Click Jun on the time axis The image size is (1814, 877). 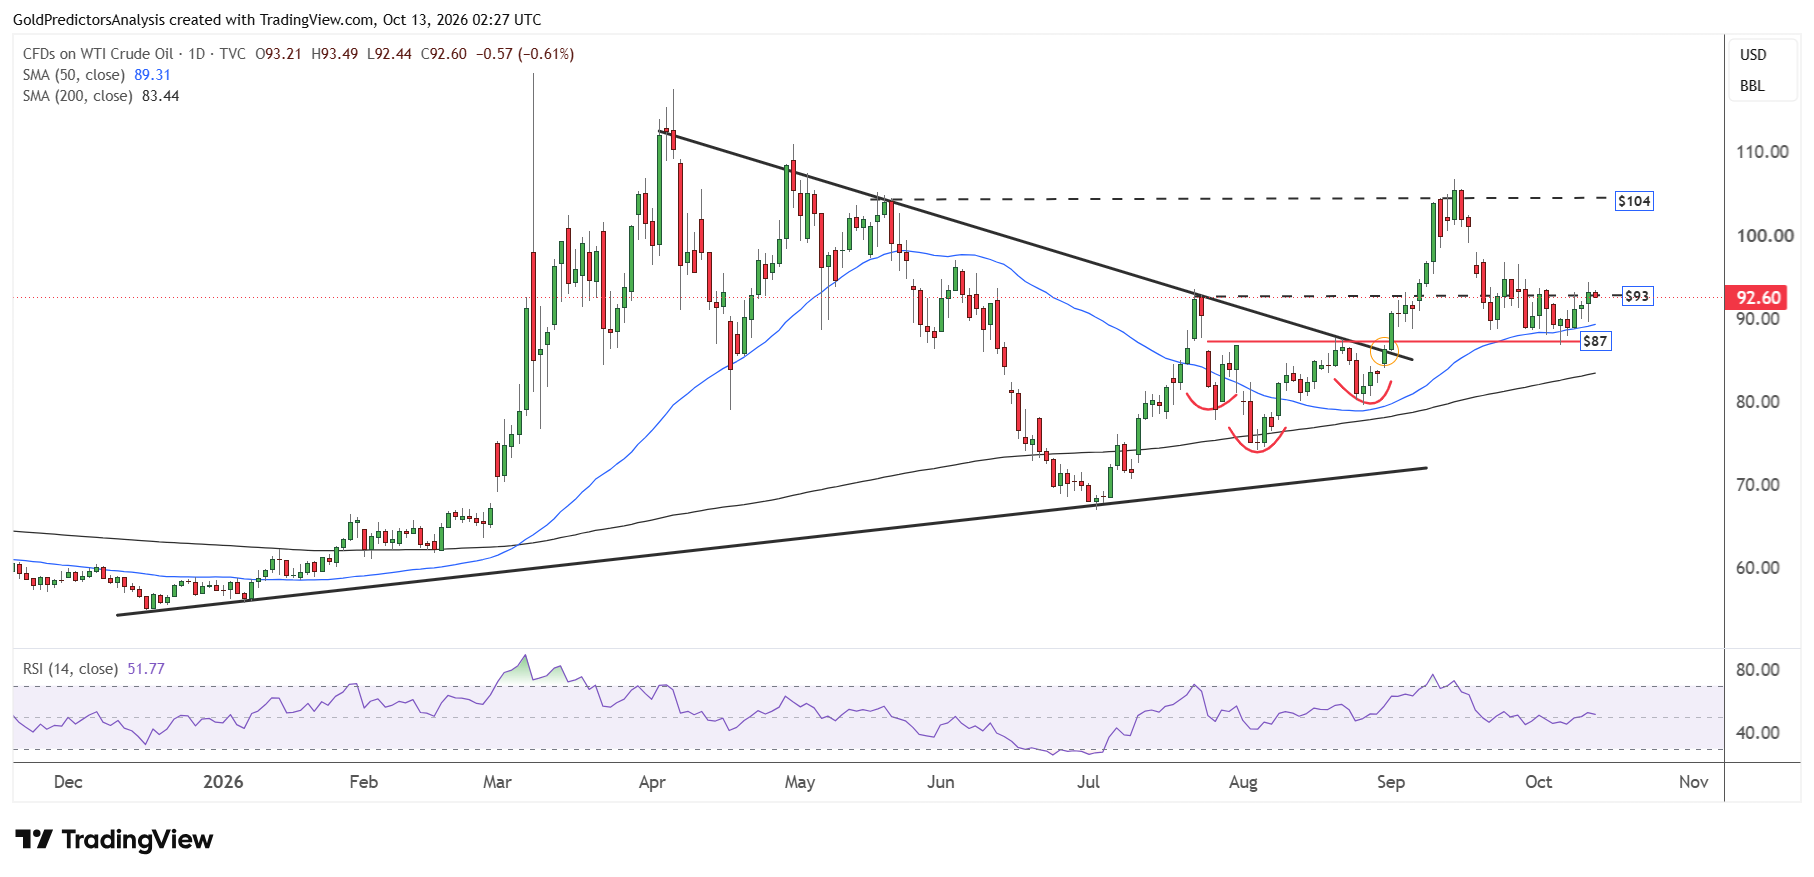[941, 782]
